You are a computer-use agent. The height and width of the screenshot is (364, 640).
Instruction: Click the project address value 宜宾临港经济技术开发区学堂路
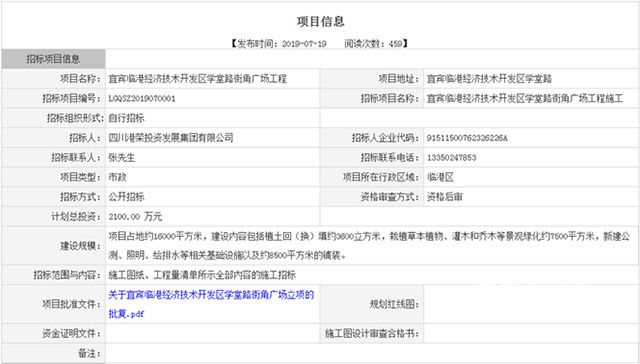pos(489,78)
